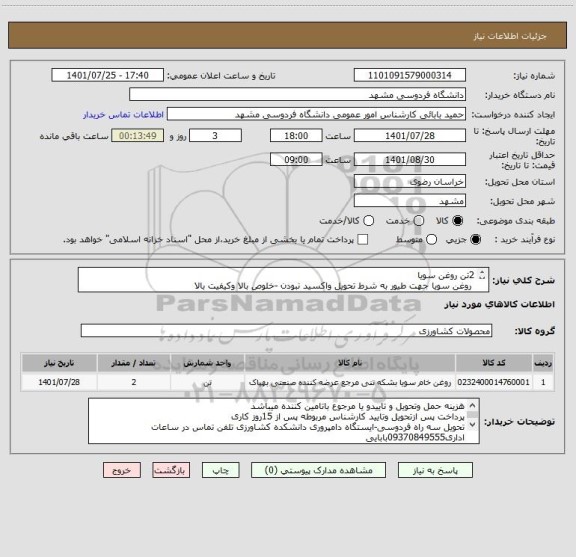
Task: Toggle the اسناد خزانه اسلامی payment checkbox
Action: (363, 240)
